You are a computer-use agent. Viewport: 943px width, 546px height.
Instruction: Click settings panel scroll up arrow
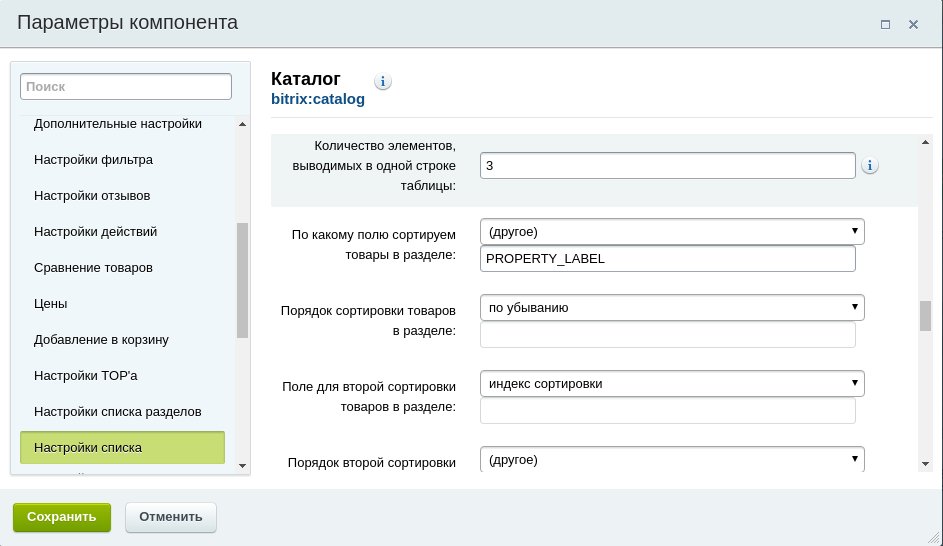tap(925, 143)
